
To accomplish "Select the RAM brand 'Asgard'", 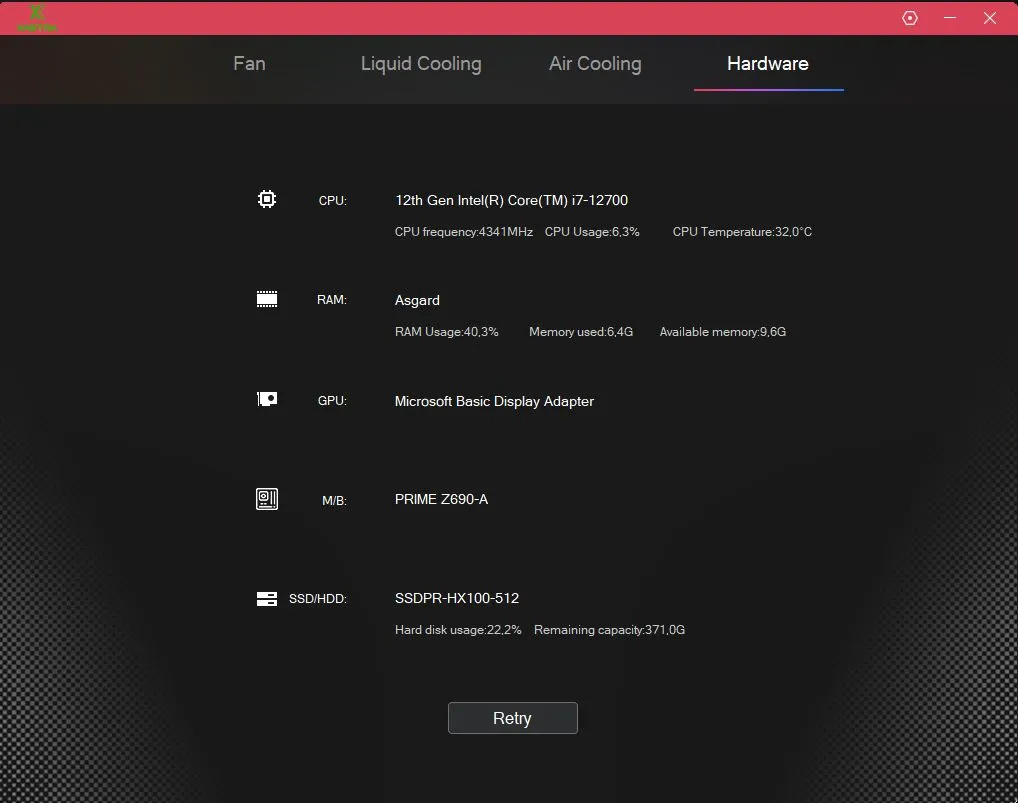I will [x=417, y=301].
